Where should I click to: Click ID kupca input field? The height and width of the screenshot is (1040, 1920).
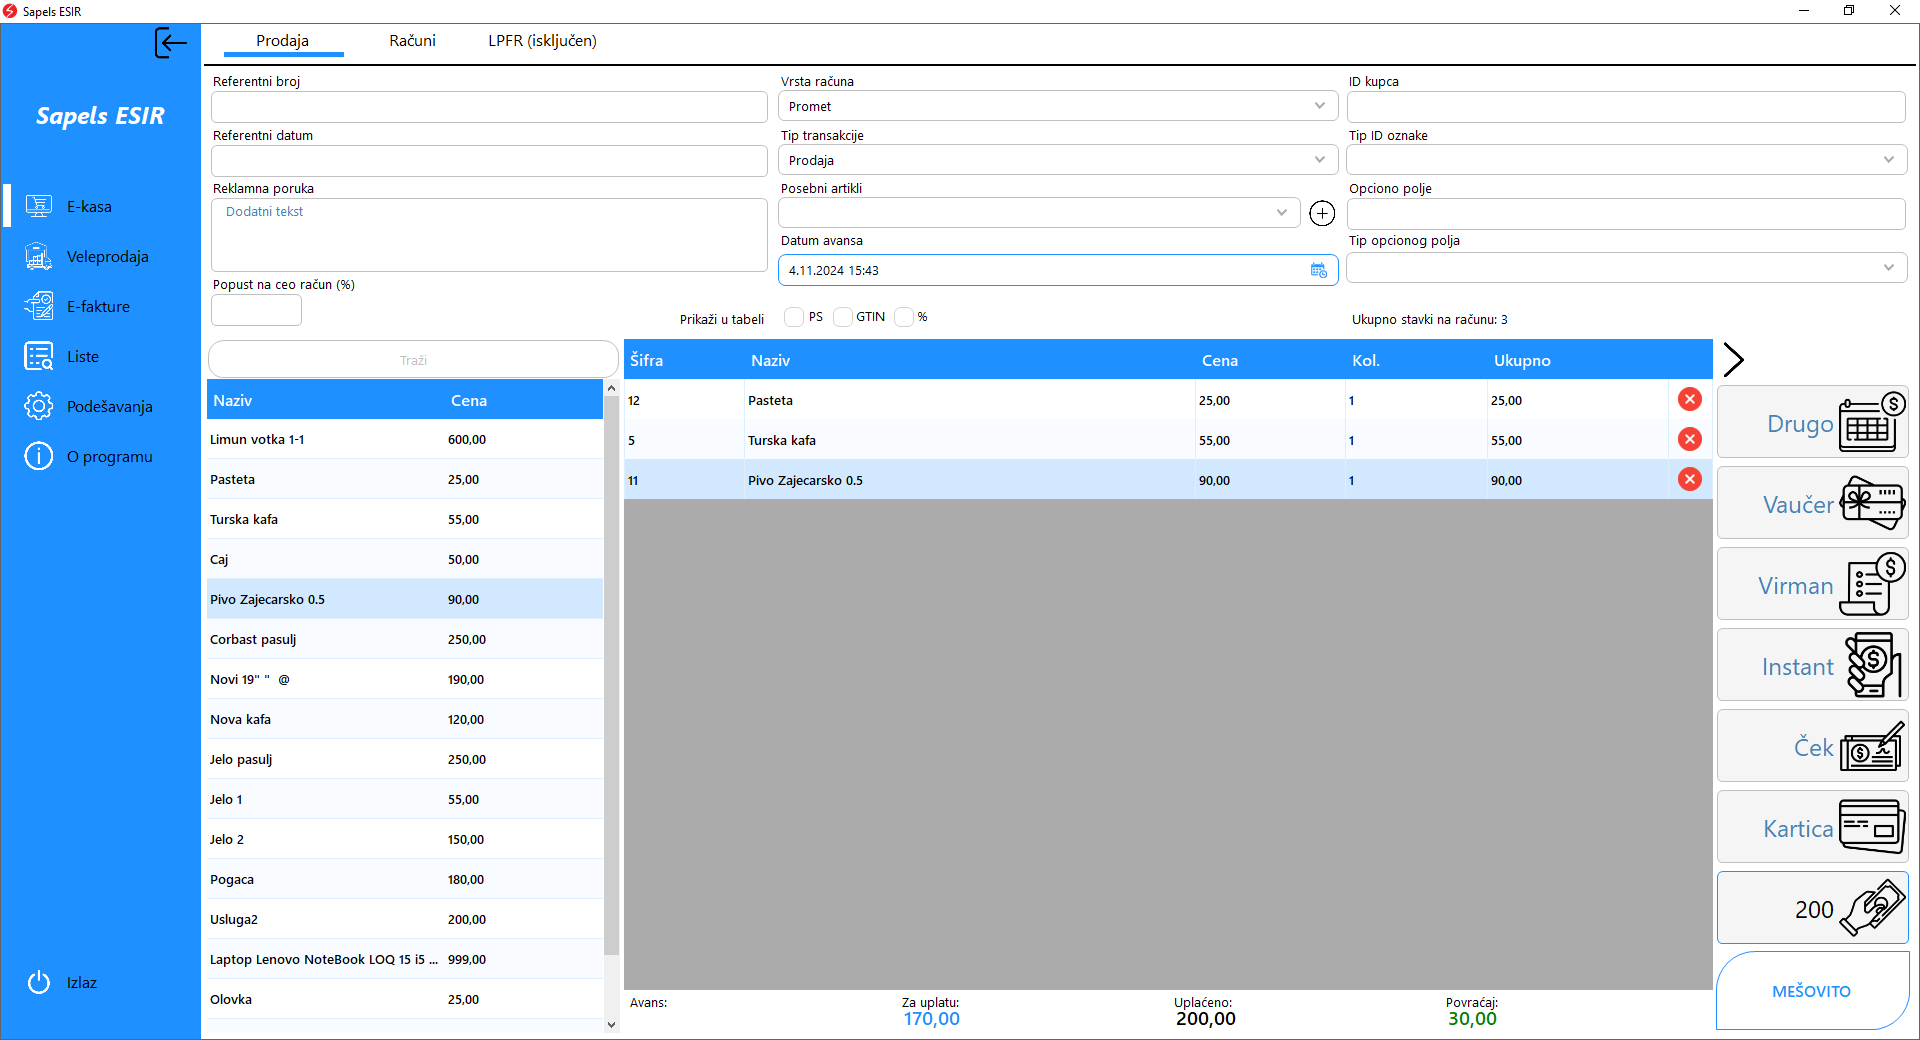pos(1626,107)
